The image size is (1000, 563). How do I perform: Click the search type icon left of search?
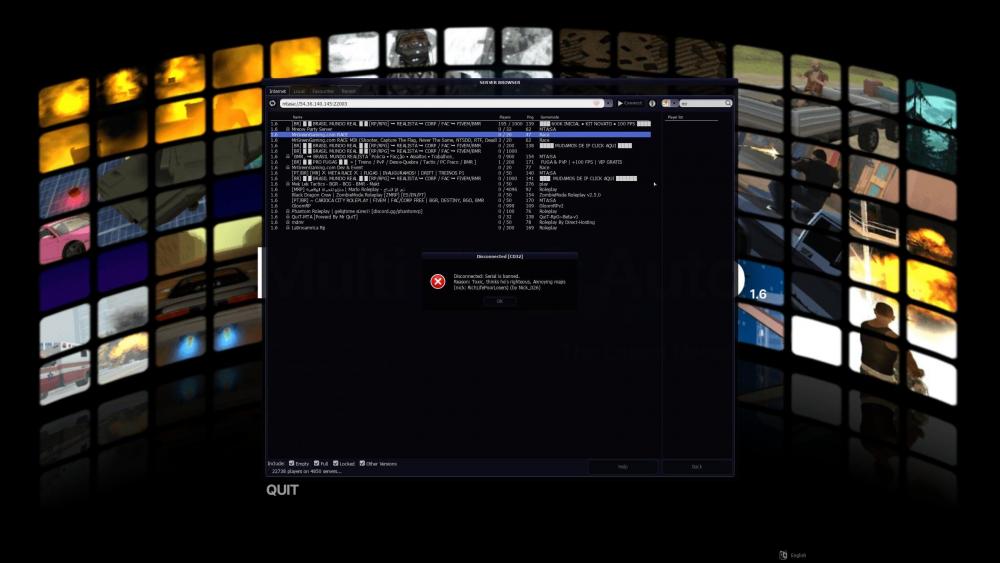pyautogui.click(x=666, y=103)
